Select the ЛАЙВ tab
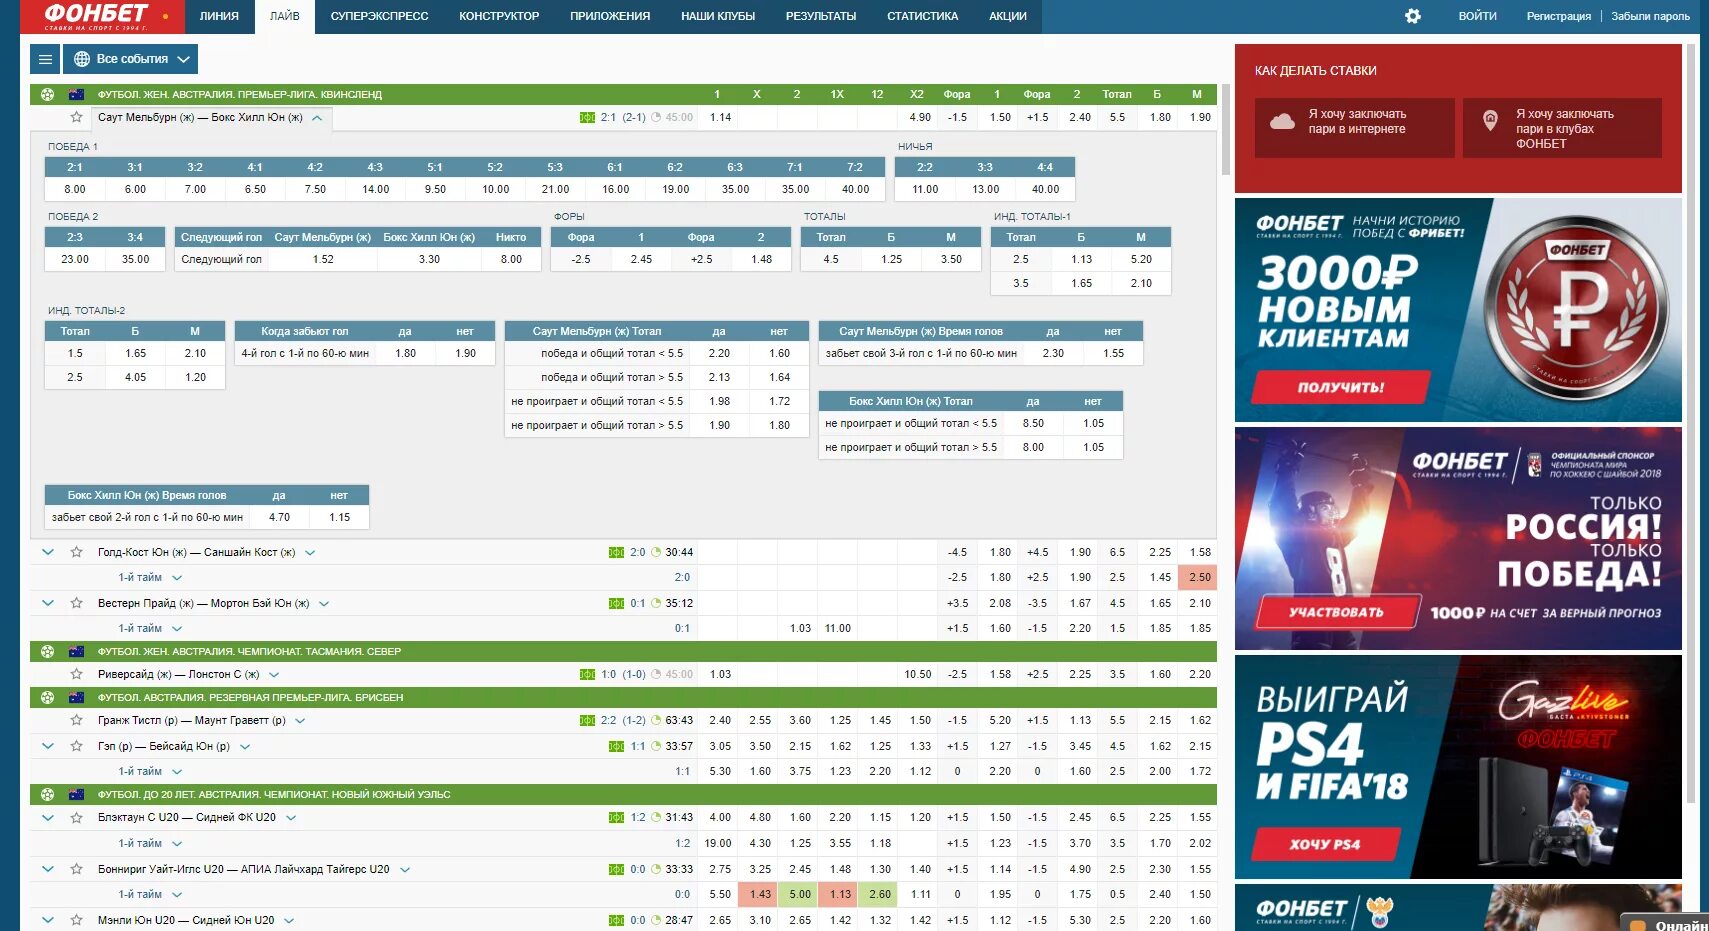 click(285, 16)
